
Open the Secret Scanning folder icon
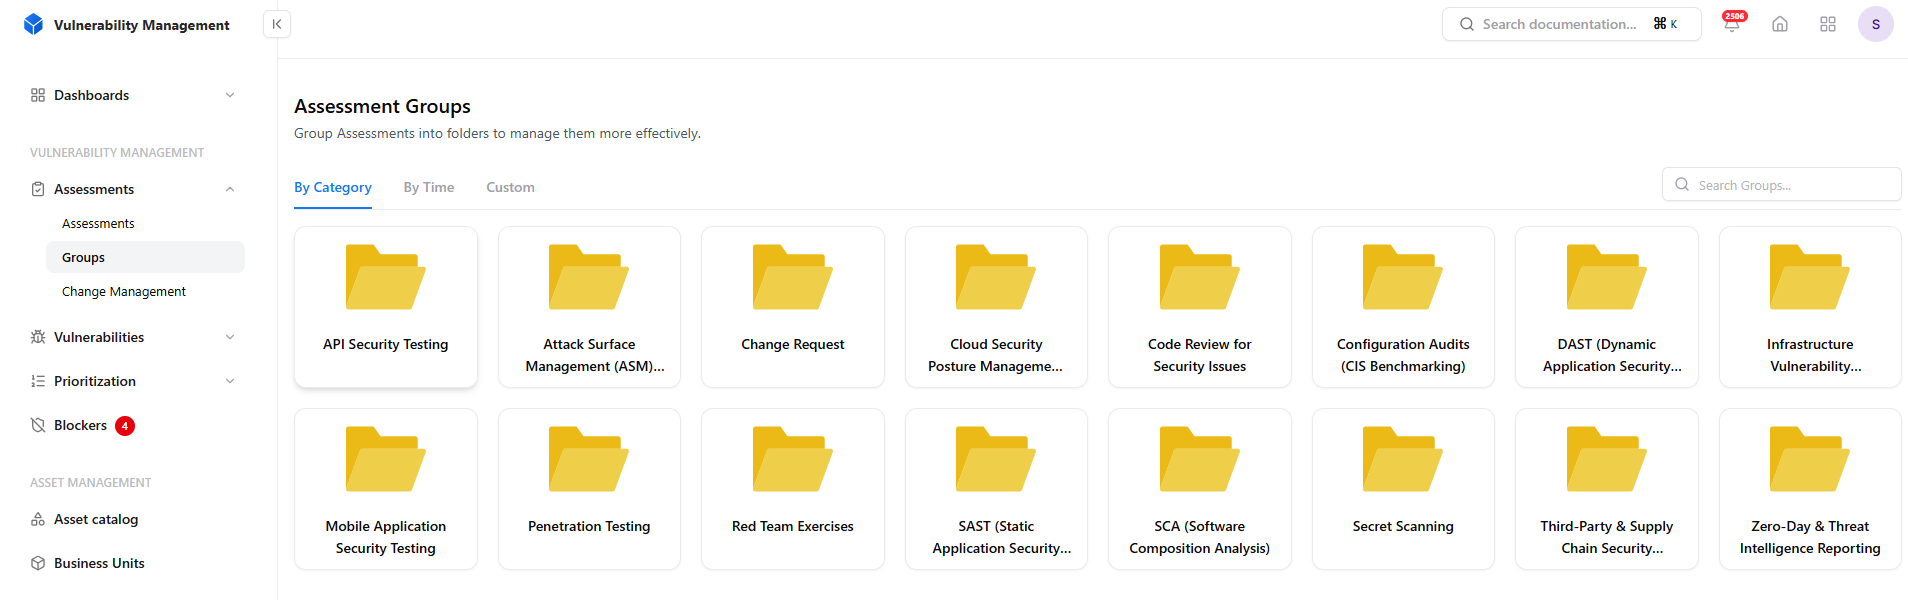point(1403,459)
